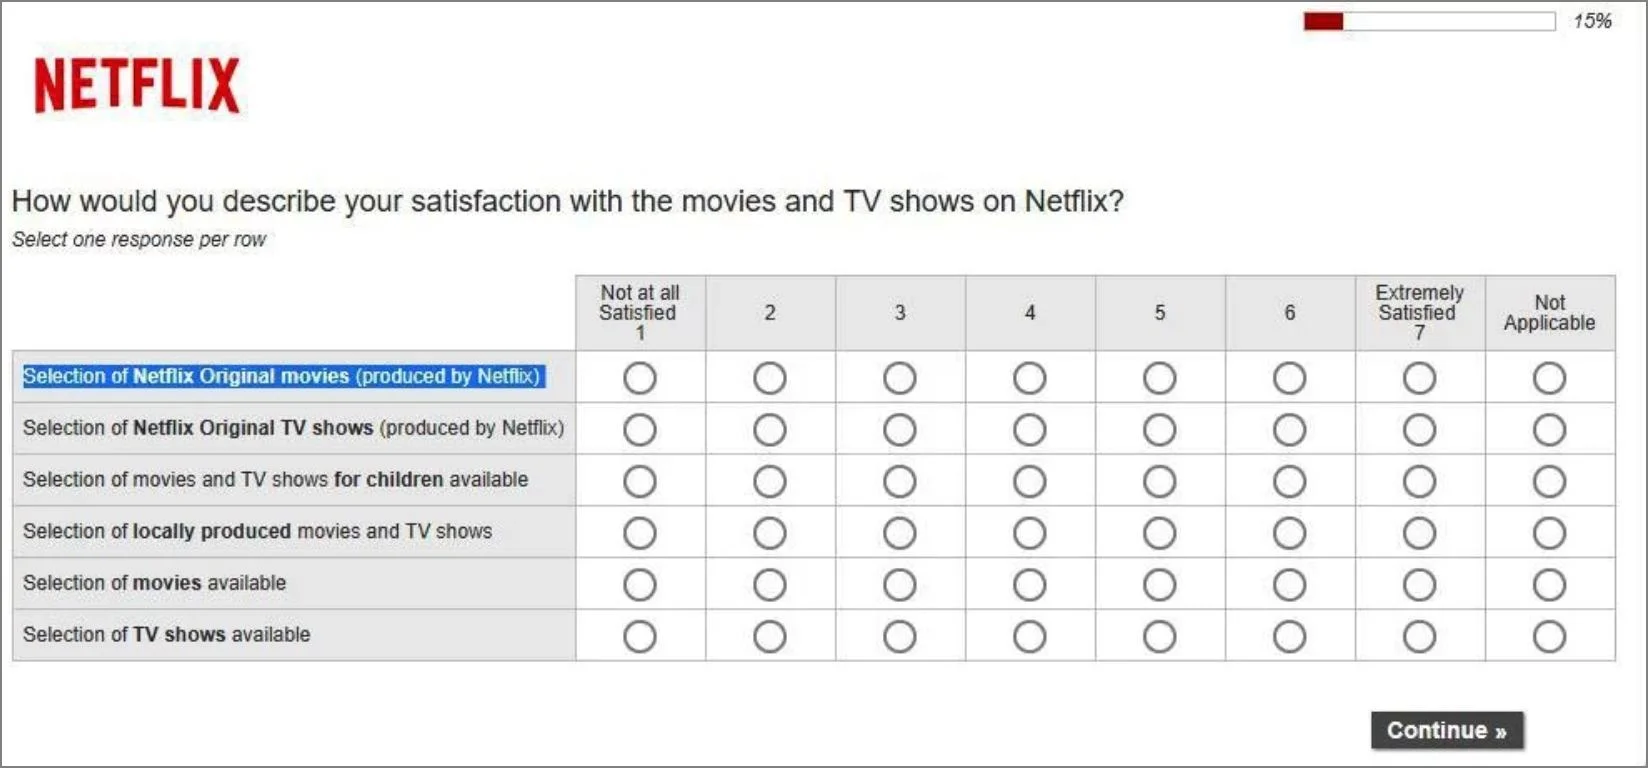This screenshot has width=1648, height=768.
Task: Choose 5 for children's movies and TV shows
Action: [1159, 482]
